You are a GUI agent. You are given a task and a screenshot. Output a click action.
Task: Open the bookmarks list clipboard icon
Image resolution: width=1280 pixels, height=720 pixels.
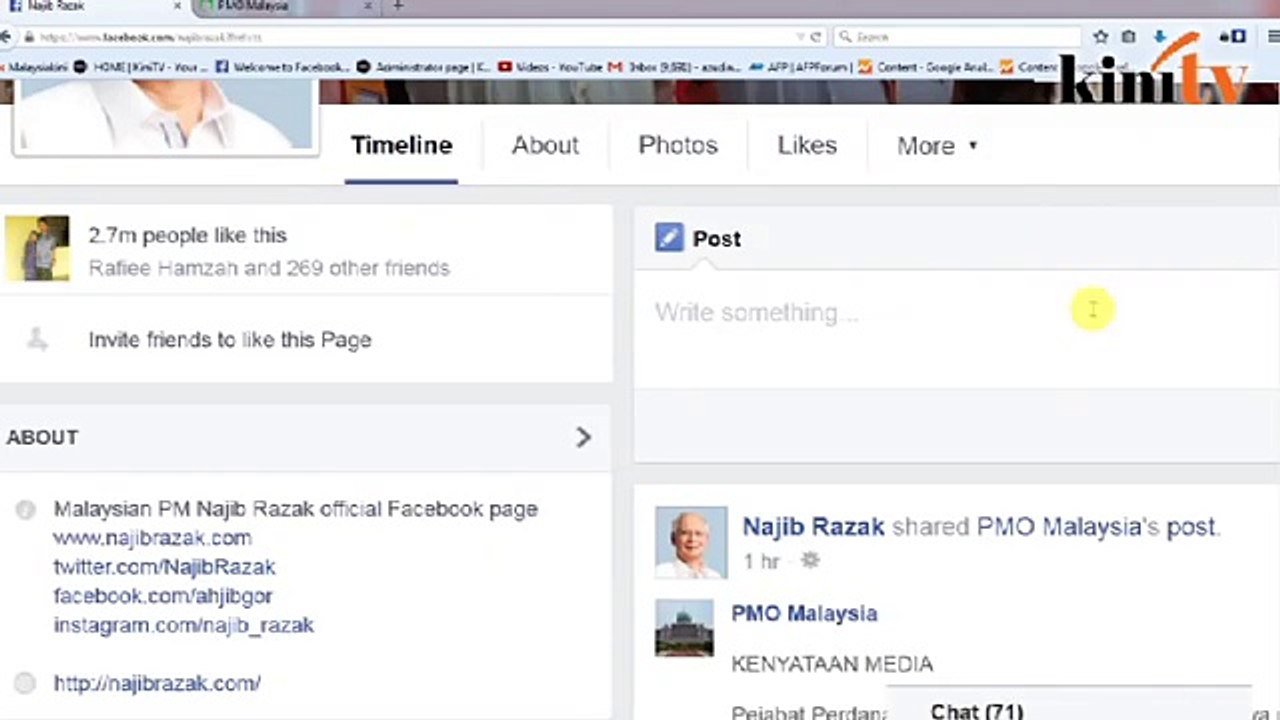click(1129, 37)
